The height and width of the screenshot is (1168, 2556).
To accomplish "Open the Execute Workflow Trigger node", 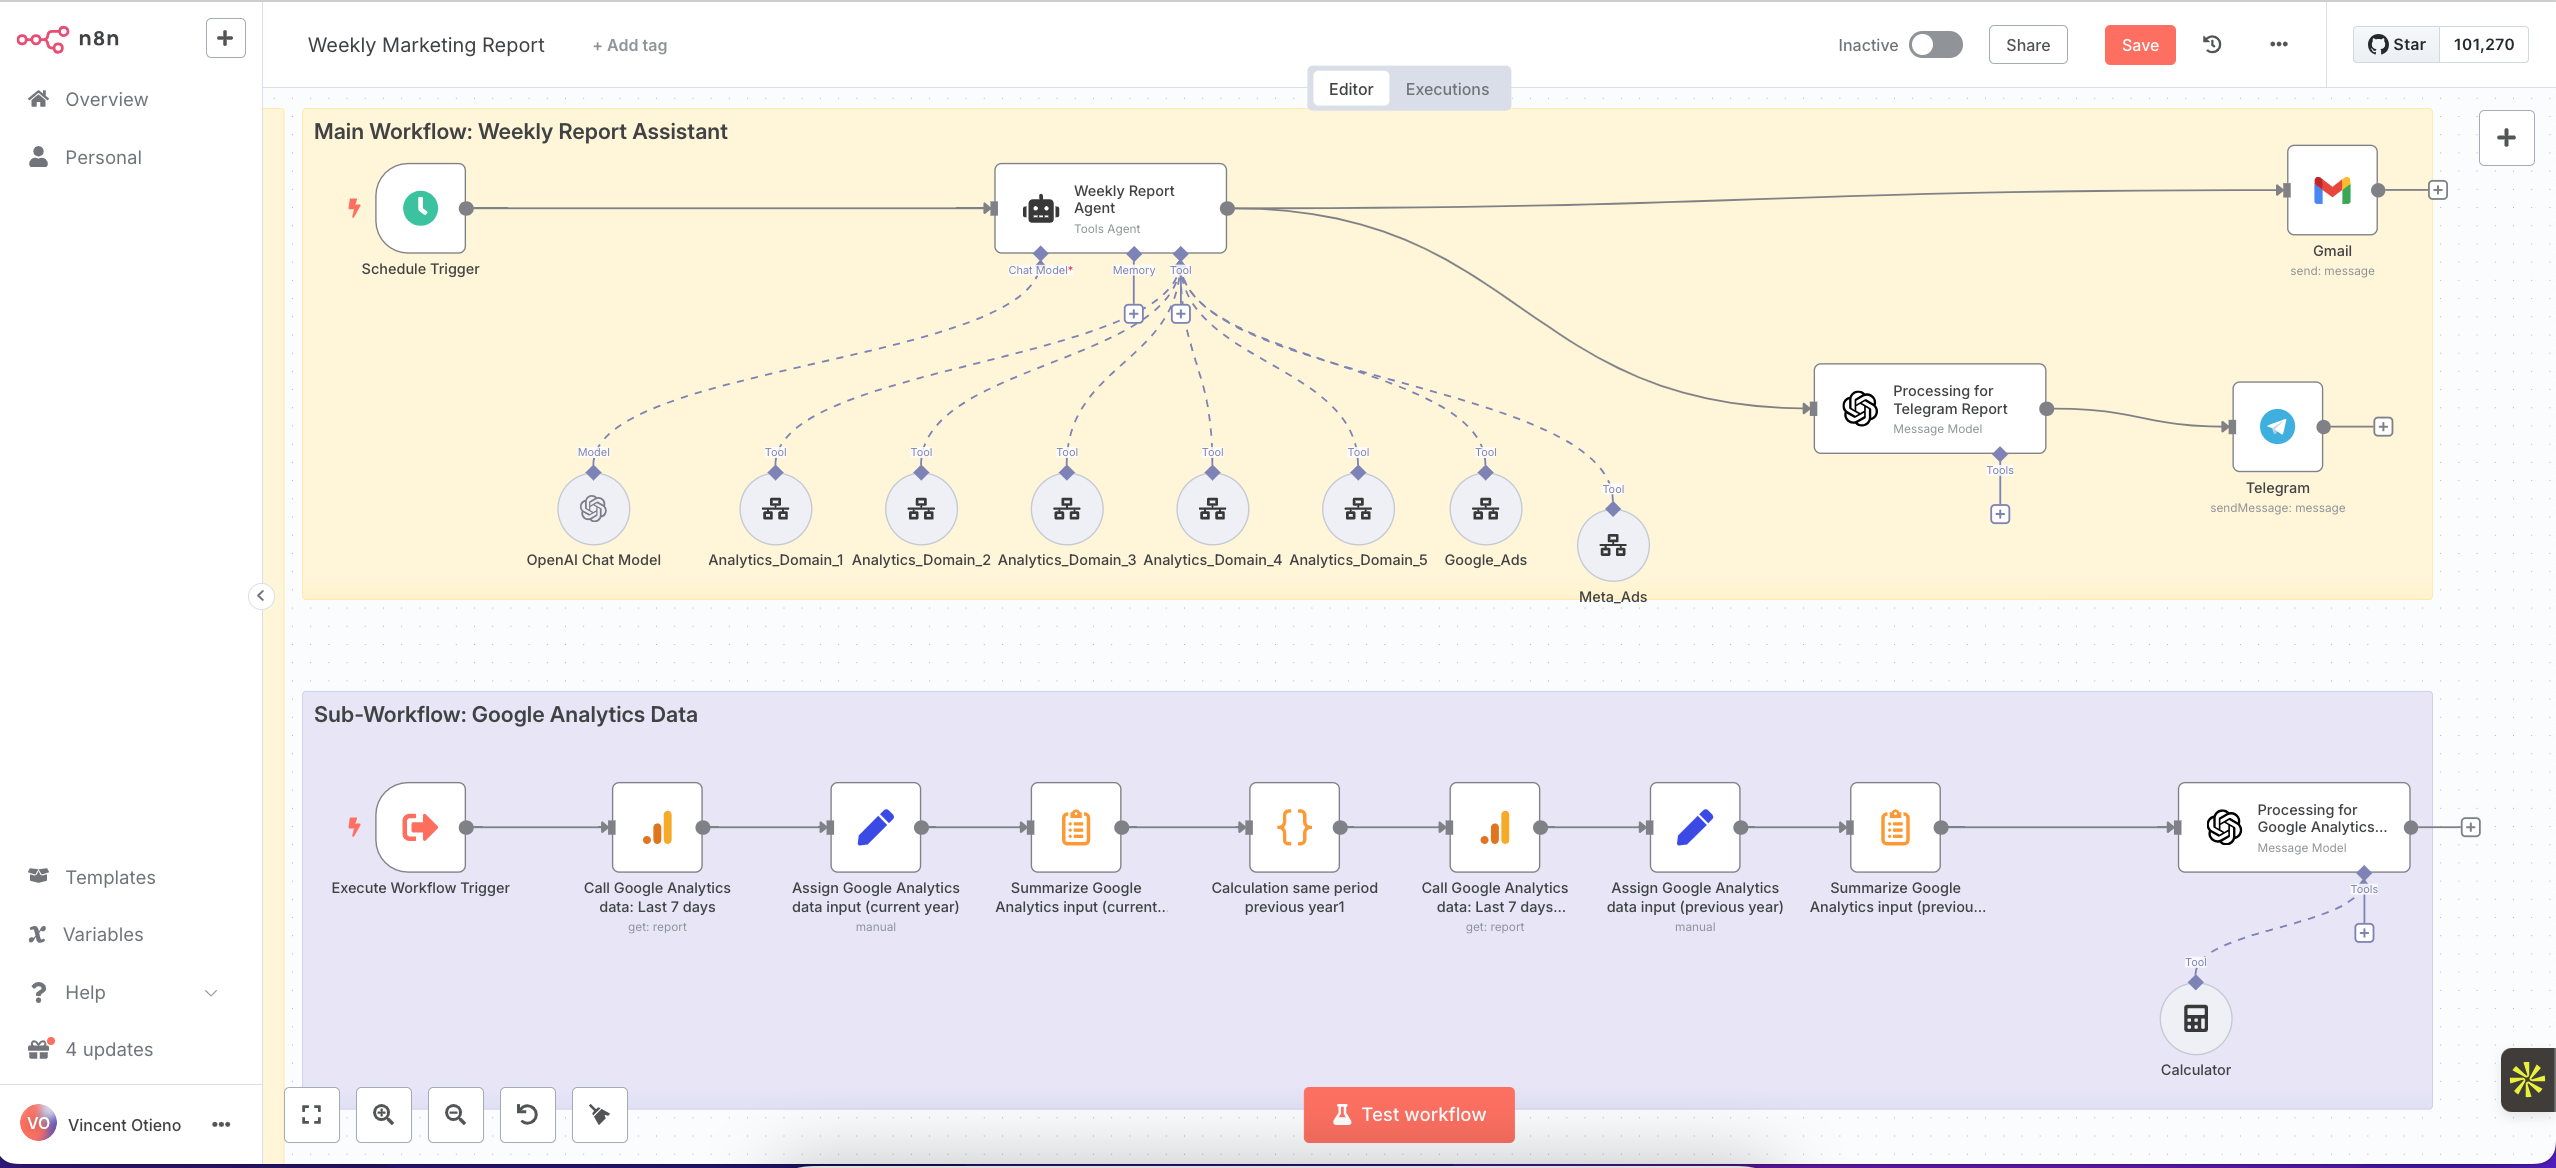I will pos(420,827).
